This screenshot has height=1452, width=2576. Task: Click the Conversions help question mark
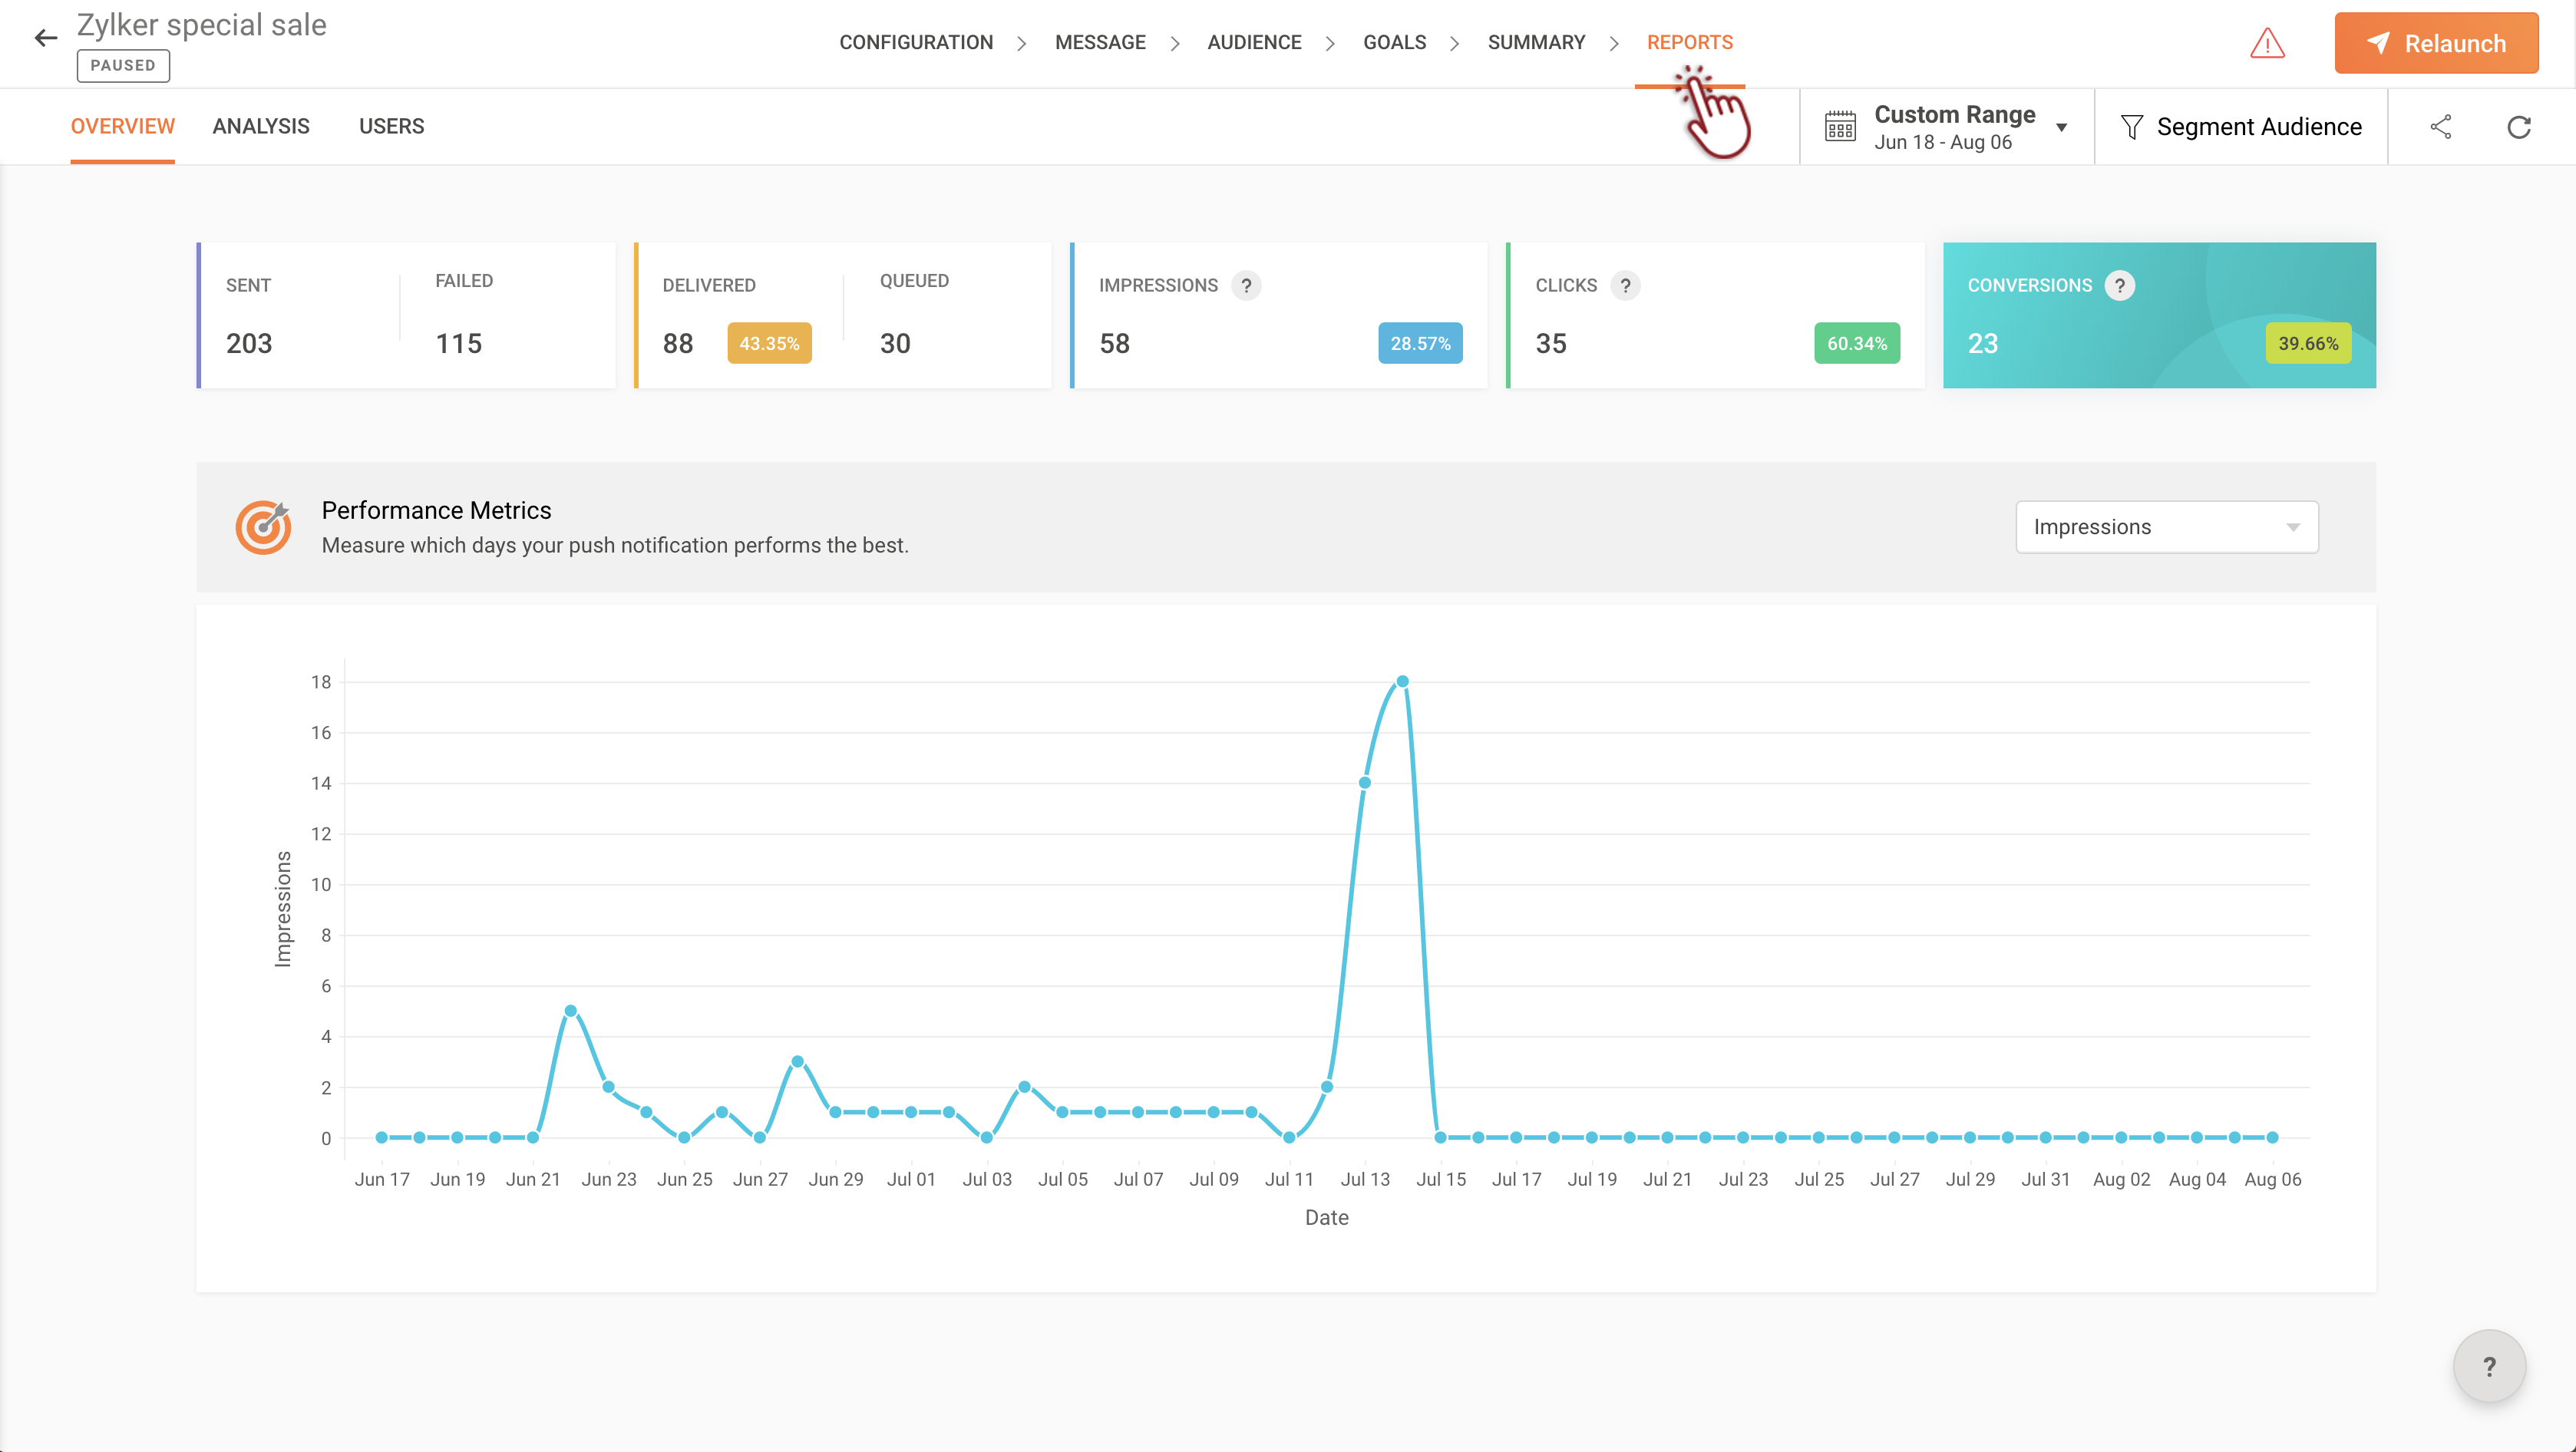[2119, 286]
